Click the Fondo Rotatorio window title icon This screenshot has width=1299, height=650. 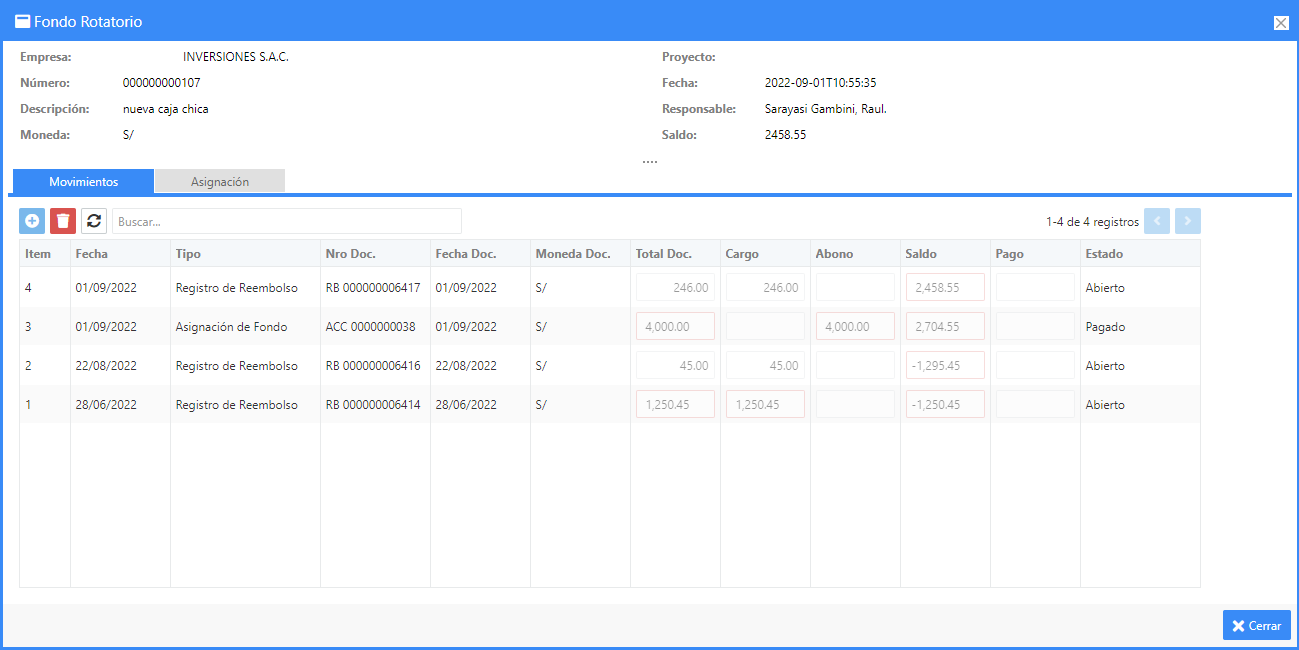click(x=22, y=21)
